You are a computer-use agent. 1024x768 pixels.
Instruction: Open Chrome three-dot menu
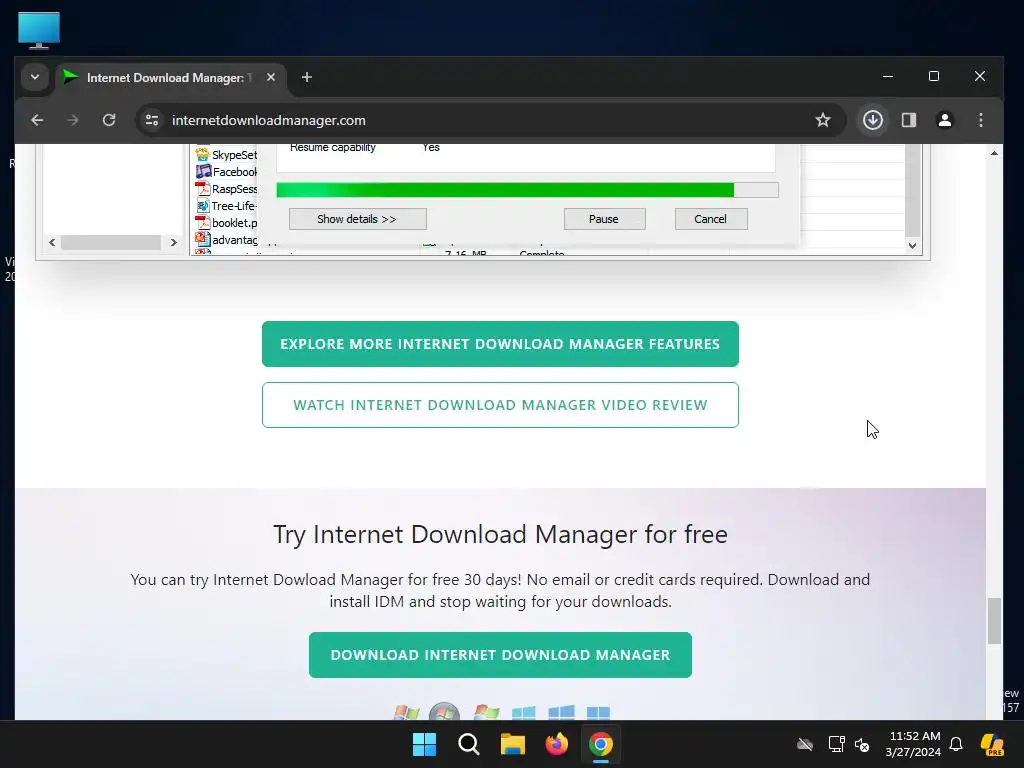coord(980,120)
